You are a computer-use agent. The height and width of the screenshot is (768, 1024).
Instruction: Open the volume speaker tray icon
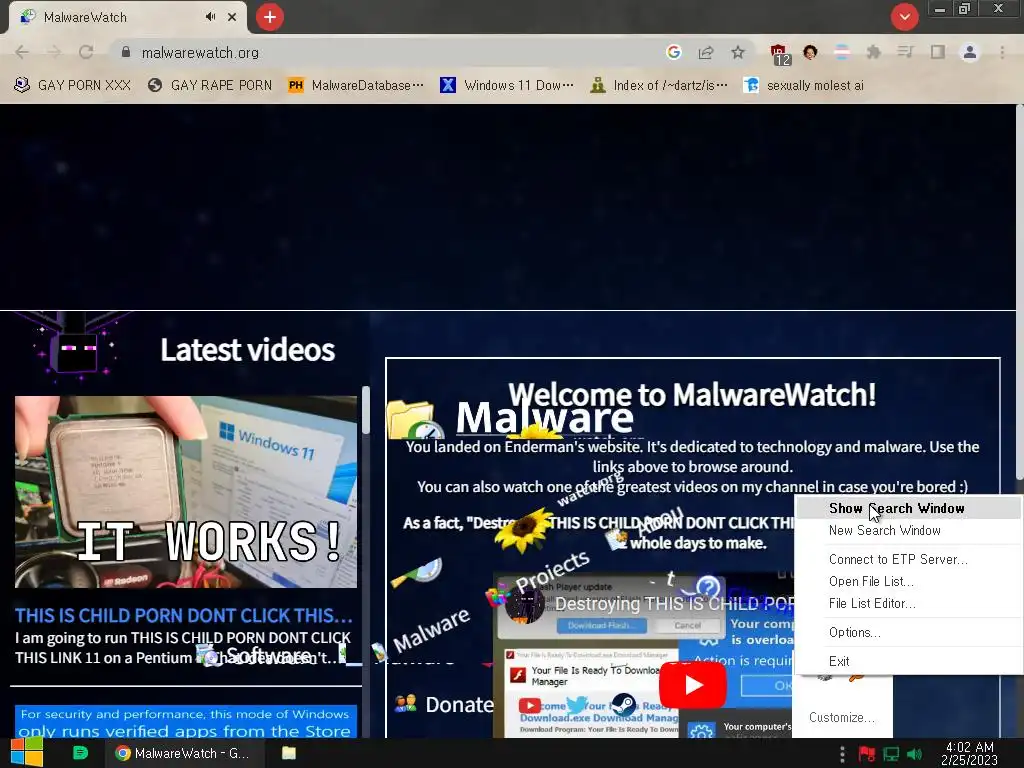pyautogui.click(x=915, y=754)
